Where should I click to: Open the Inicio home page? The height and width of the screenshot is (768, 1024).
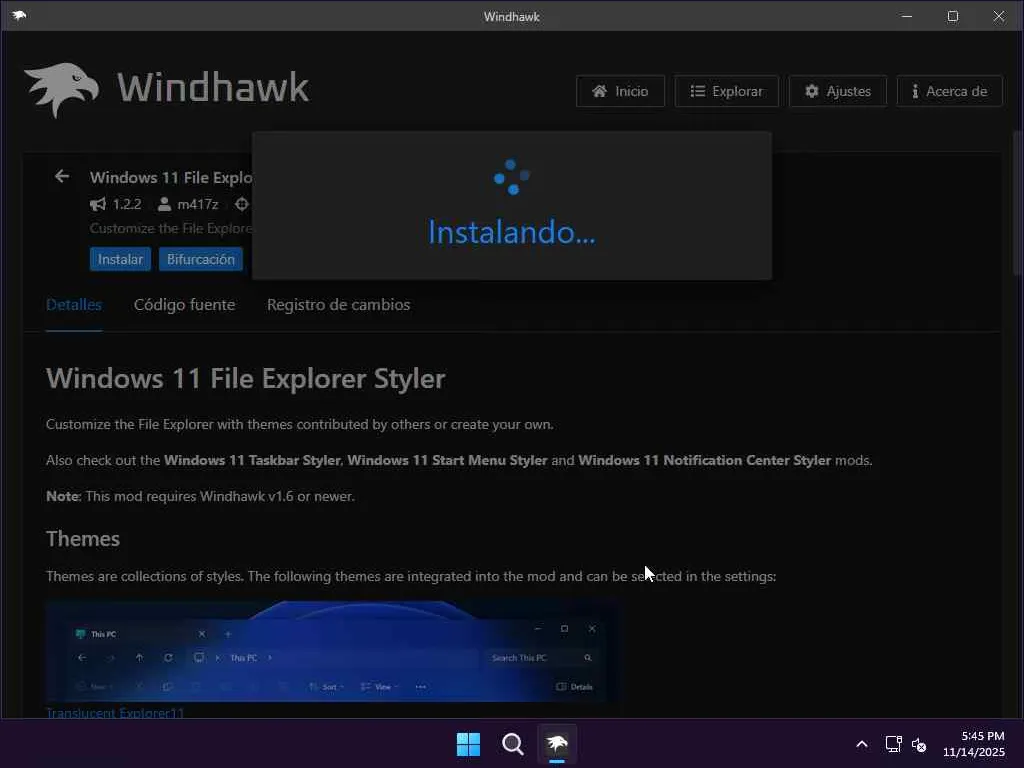(620, 91)
